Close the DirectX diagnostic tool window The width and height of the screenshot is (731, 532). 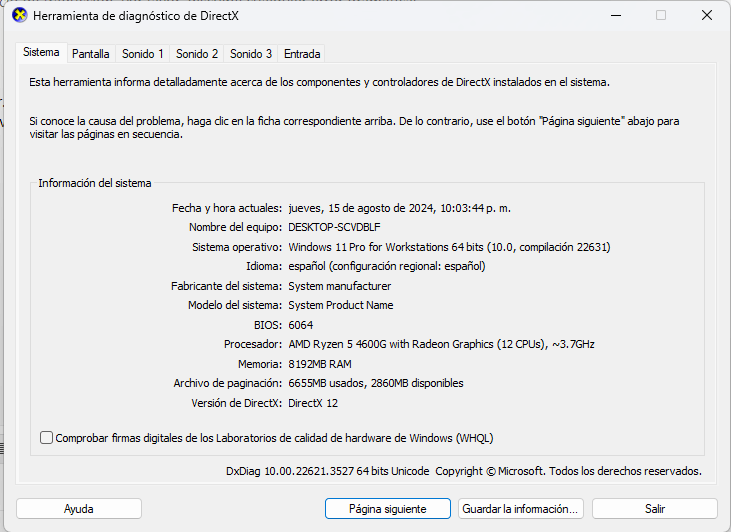pos(707,15)
